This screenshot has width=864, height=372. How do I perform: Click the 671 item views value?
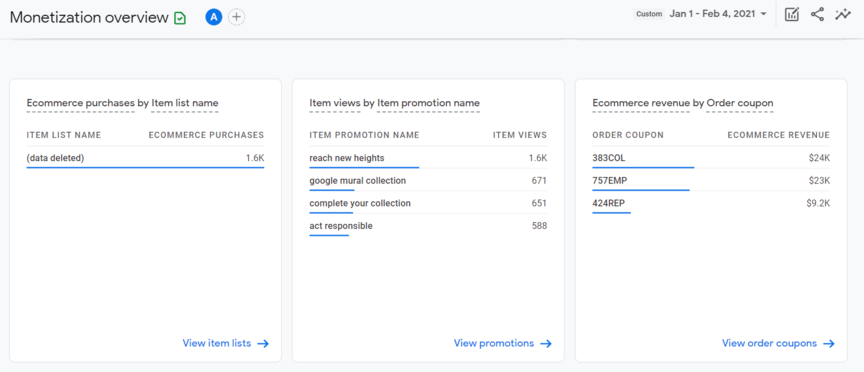539,181
